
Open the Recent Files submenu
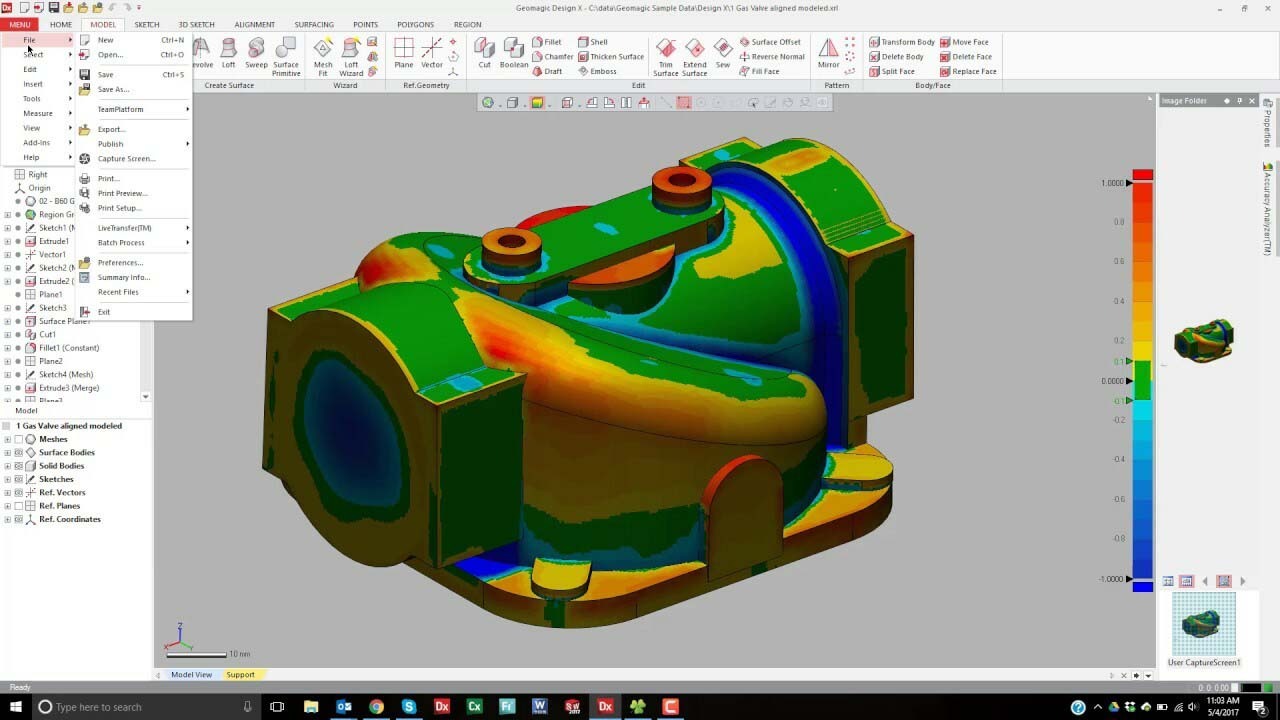[134, 292]
